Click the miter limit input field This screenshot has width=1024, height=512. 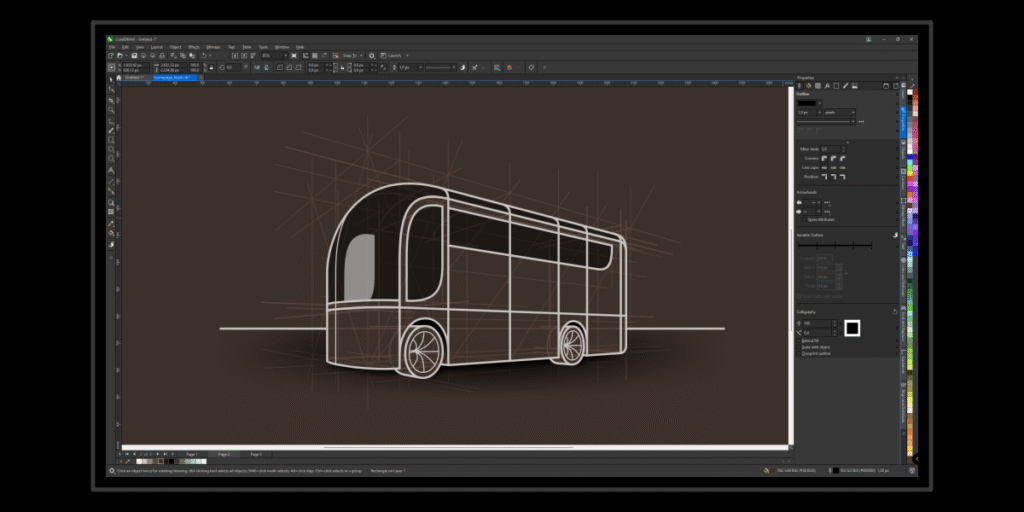coord(833,149)
